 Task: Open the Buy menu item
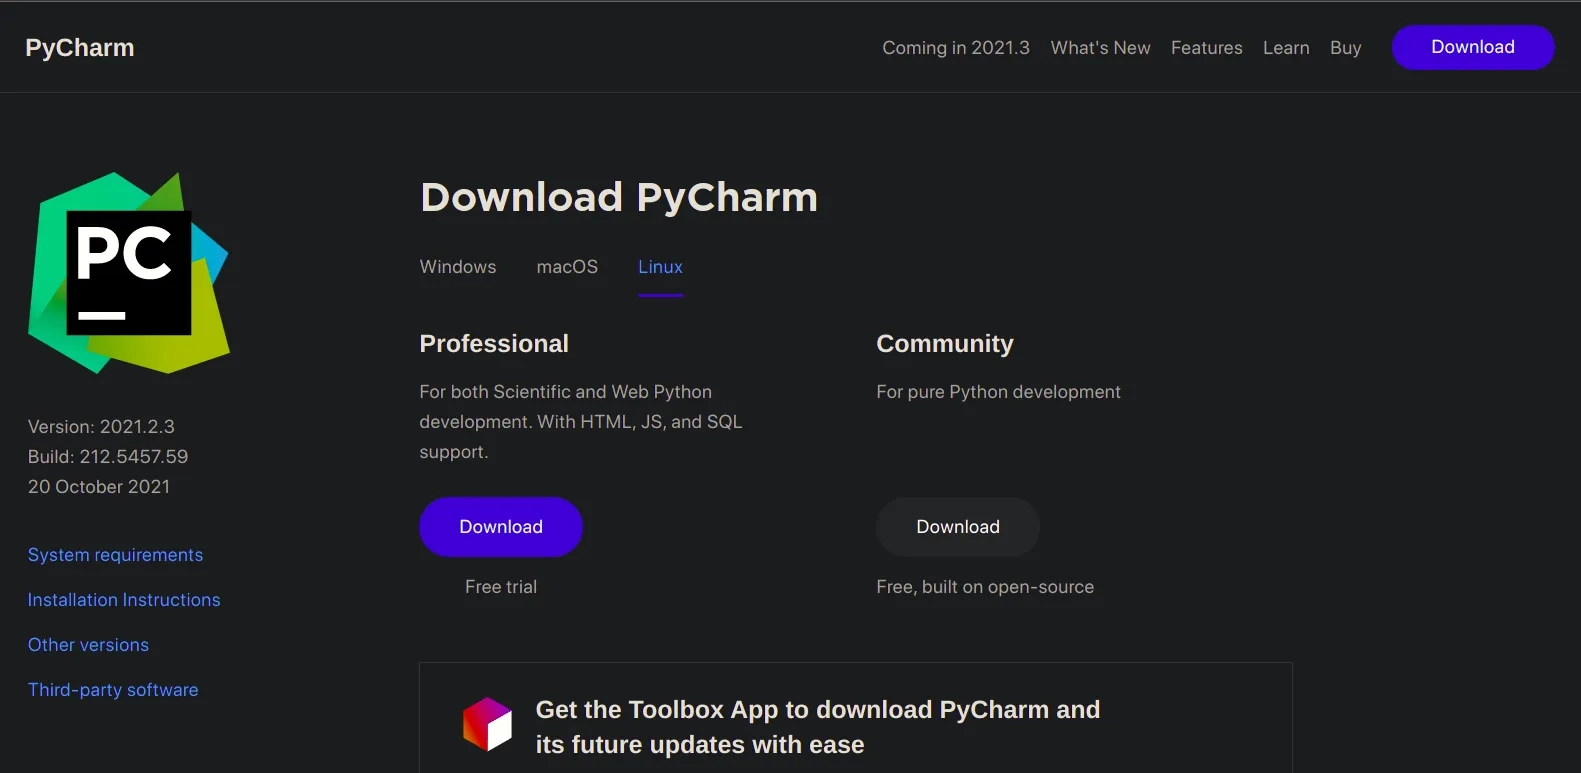tap(1345, 48)
